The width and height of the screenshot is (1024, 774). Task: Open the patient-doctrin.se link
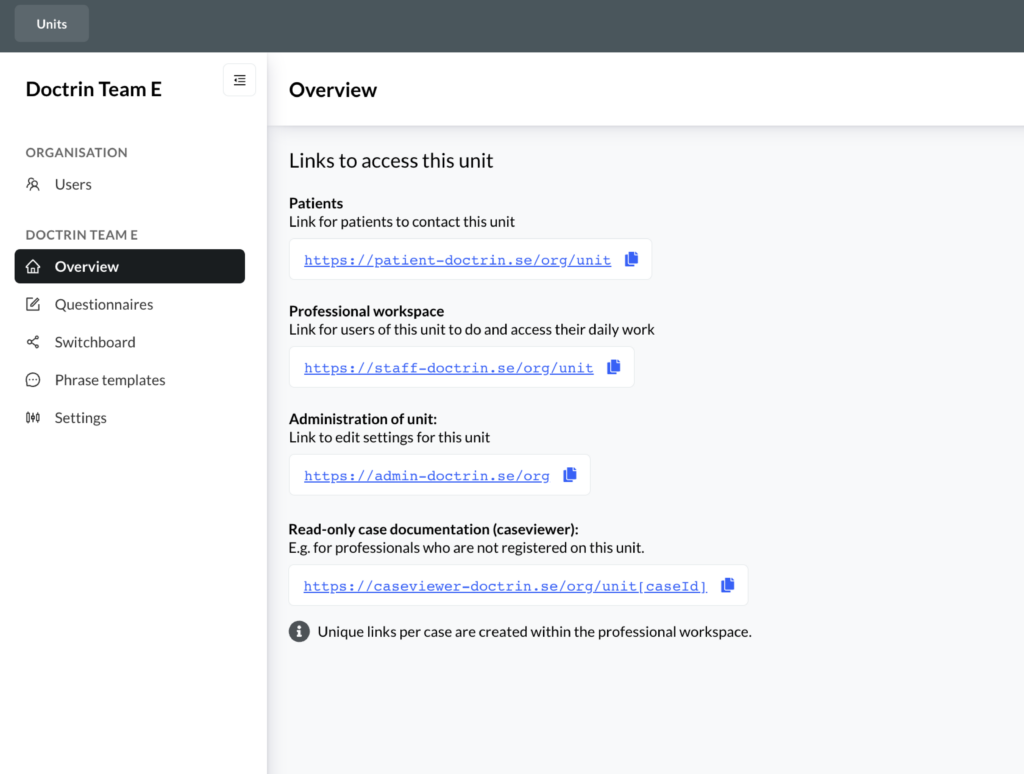457,260
